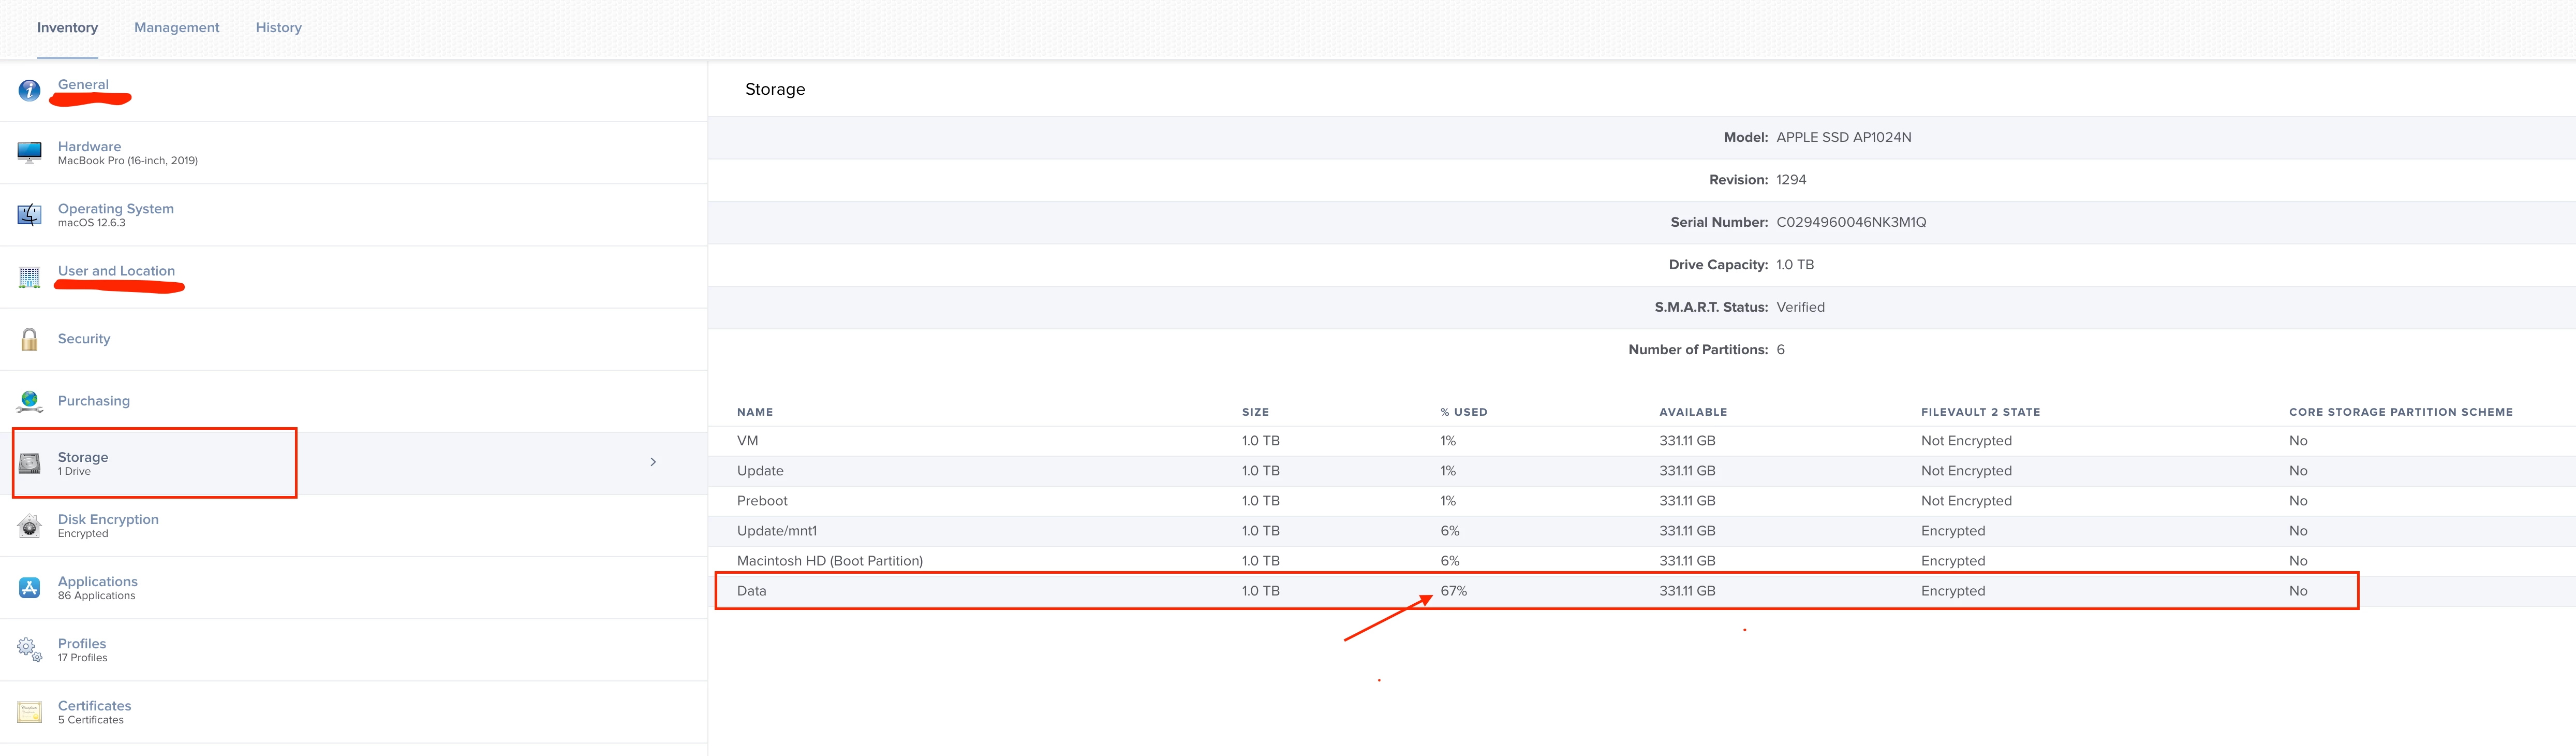This screenshot has width=2576, height=756.
Task: Click the Certificates document icon
Action: point(29,712)
